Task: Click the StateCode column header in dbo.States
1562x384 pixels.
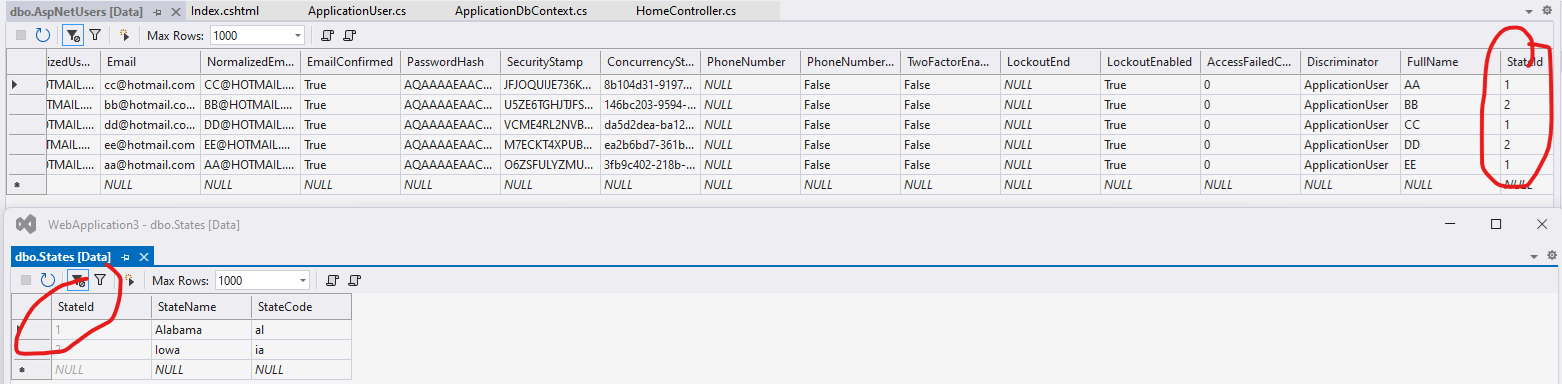Action: tap(301, 307)
